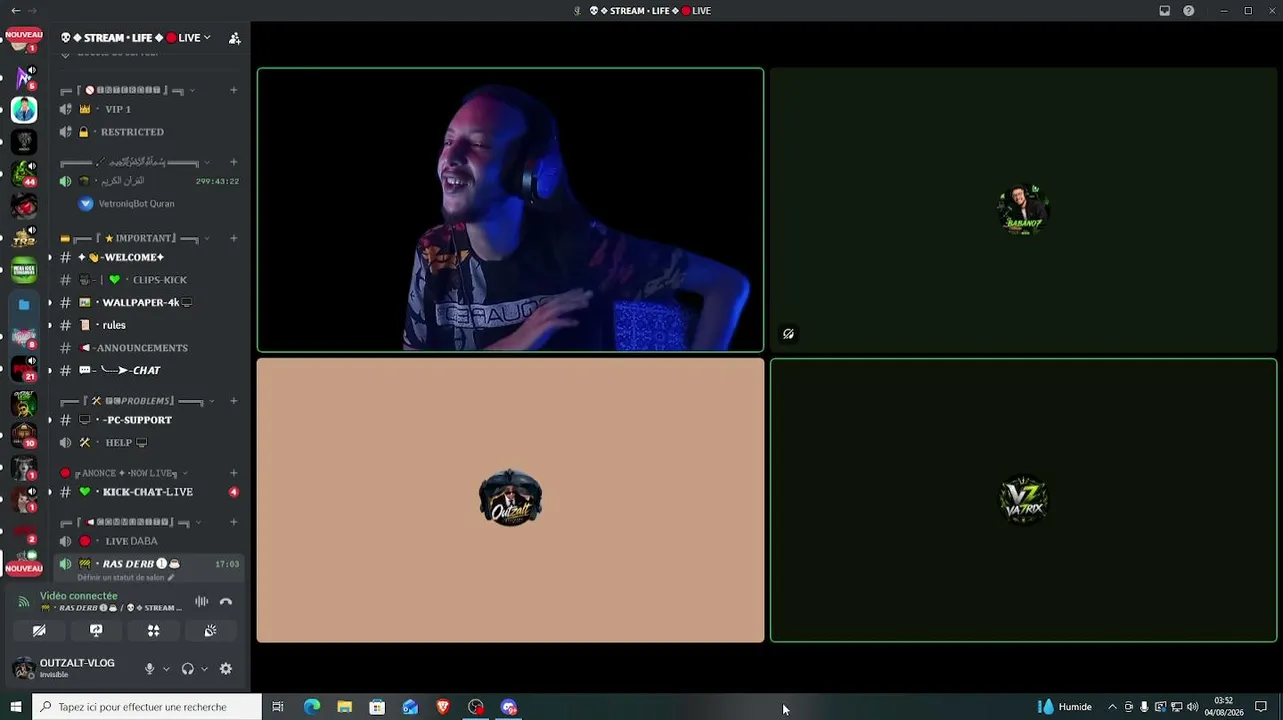
Task: Open Microsoft Edge from taskbar
Action: tap(312, 707)
